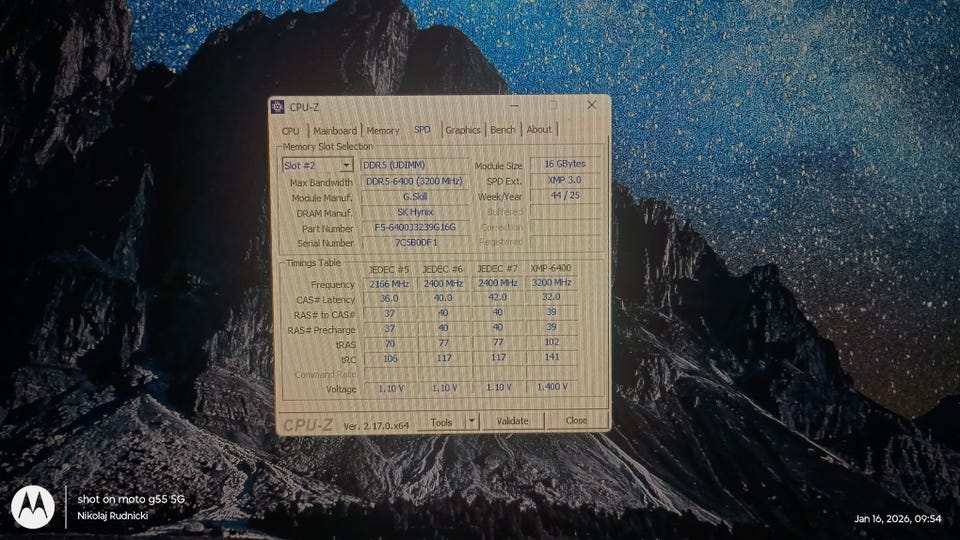Image resolution: width=960 pixels, height=540 pixels.
Task: Go to the About tab
Action: click(539, 129)
